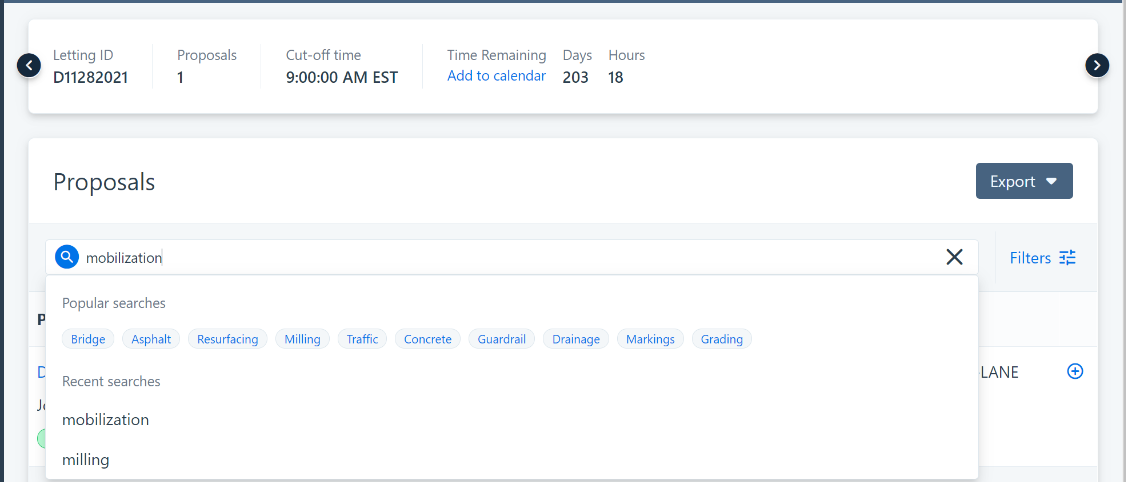Viewport: 1126px width, 482px height.
Task: Expand proposal row with plus icon
Action: click(x=1075, y=371)
